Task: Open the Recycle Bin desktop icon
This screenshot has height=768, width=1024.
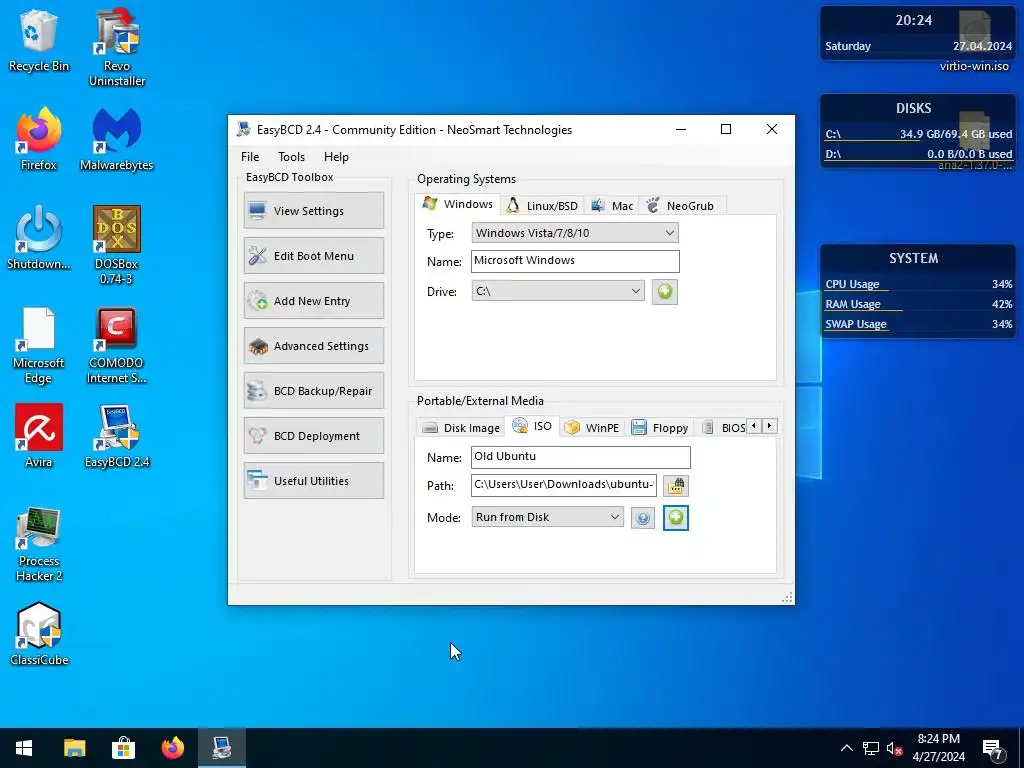Action: (x=39, y=40)
